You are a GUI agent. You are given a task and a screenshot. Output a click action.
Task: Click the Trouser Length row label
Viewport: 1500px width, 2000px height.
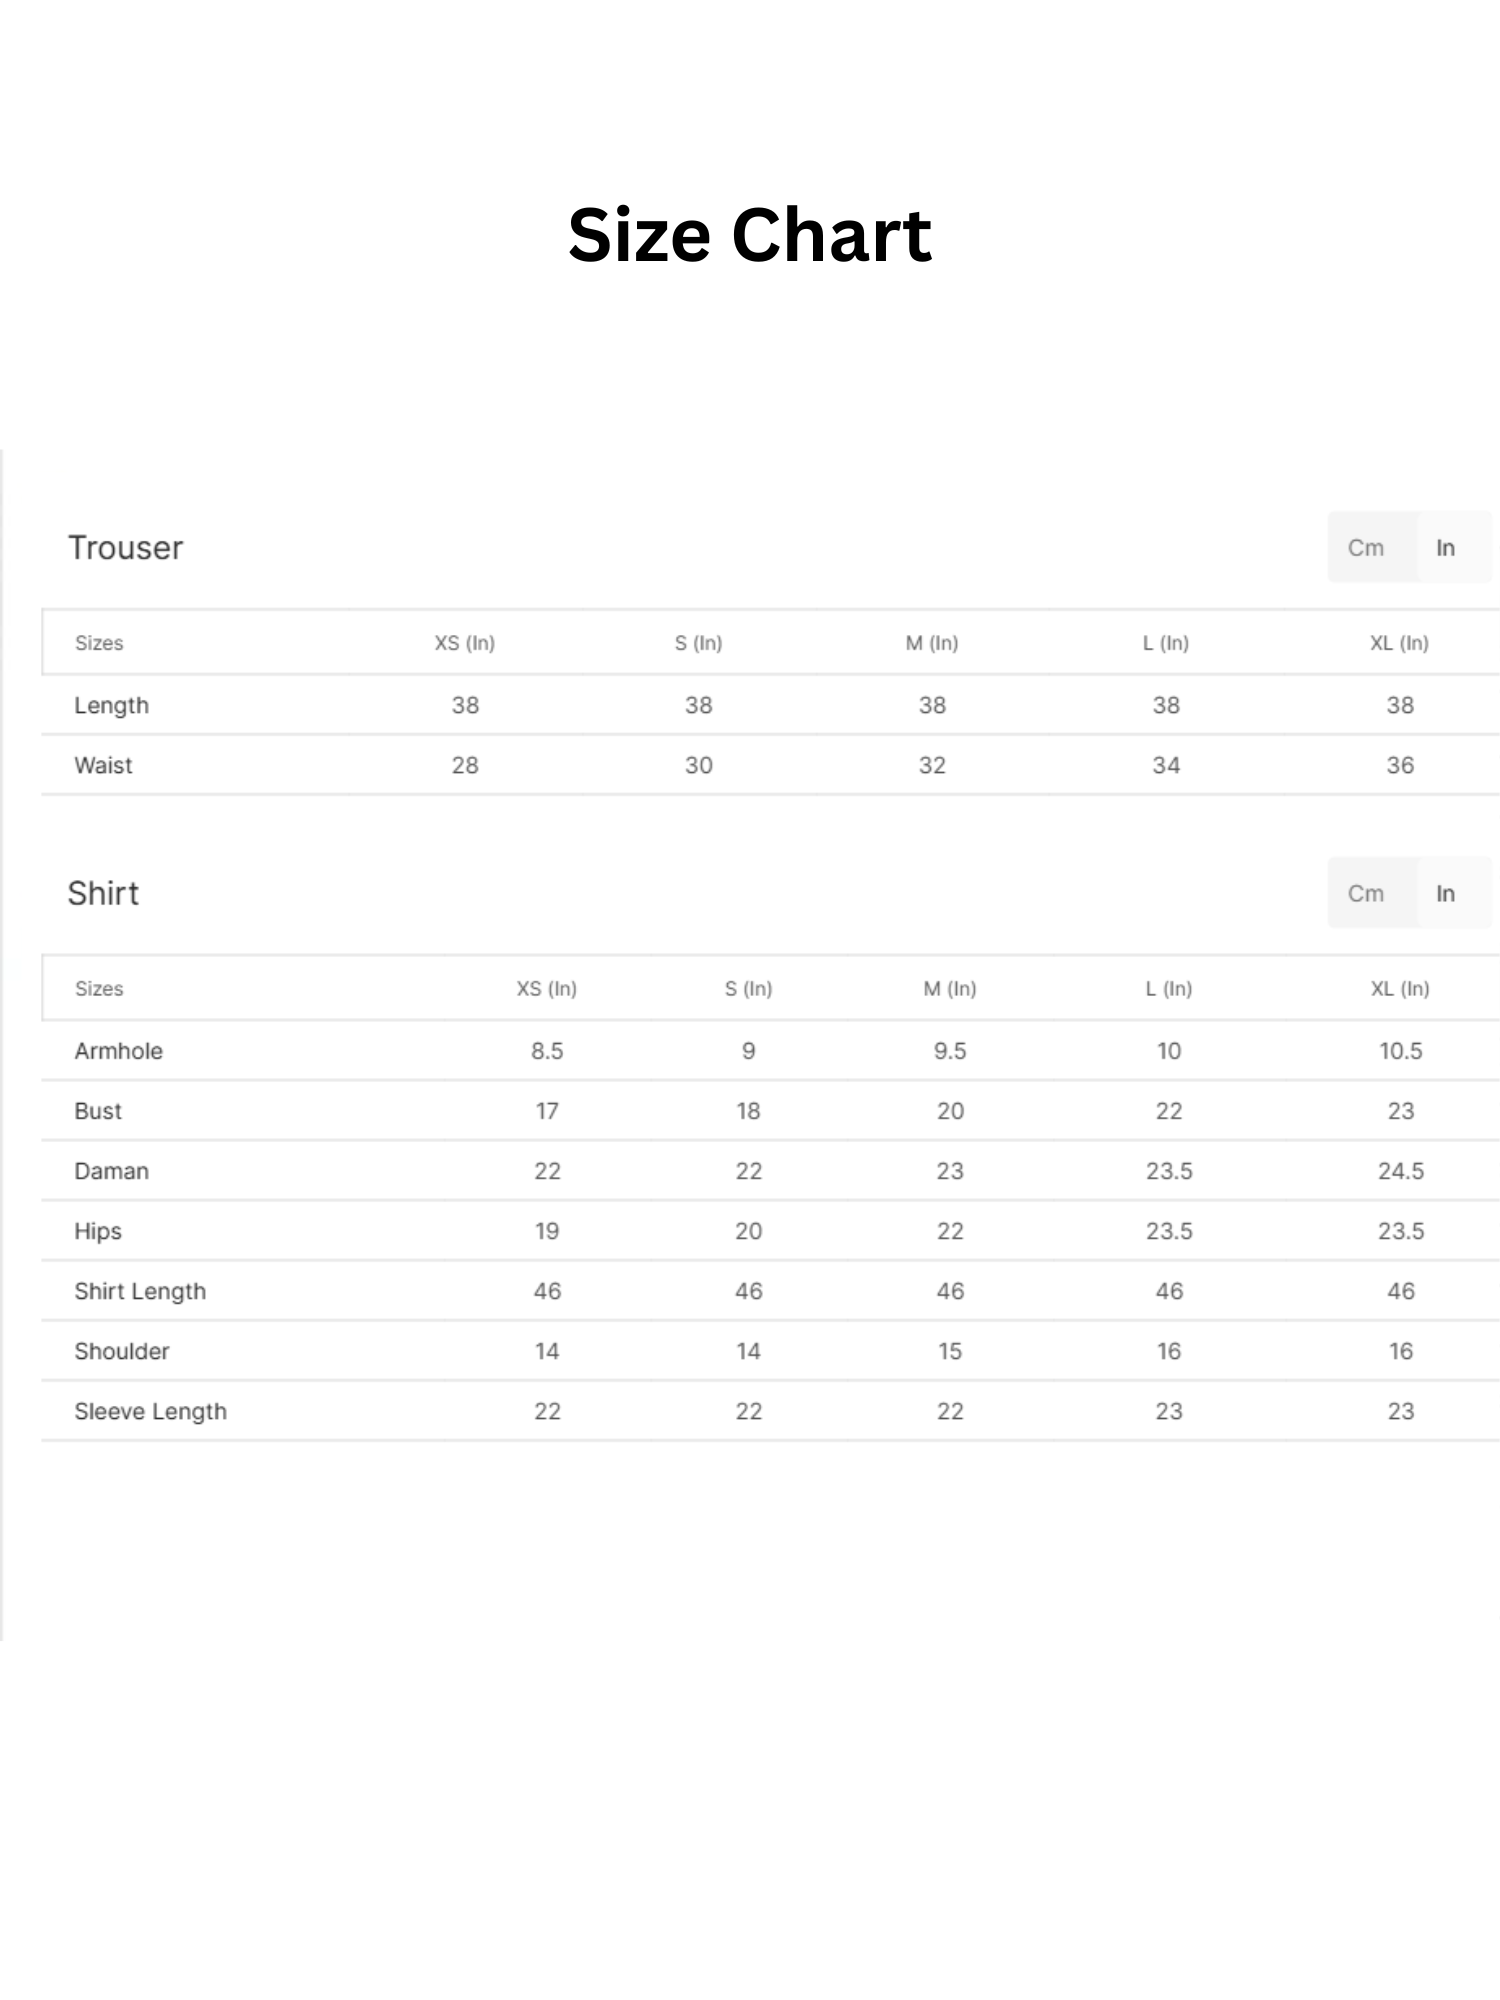pos(112,705)
